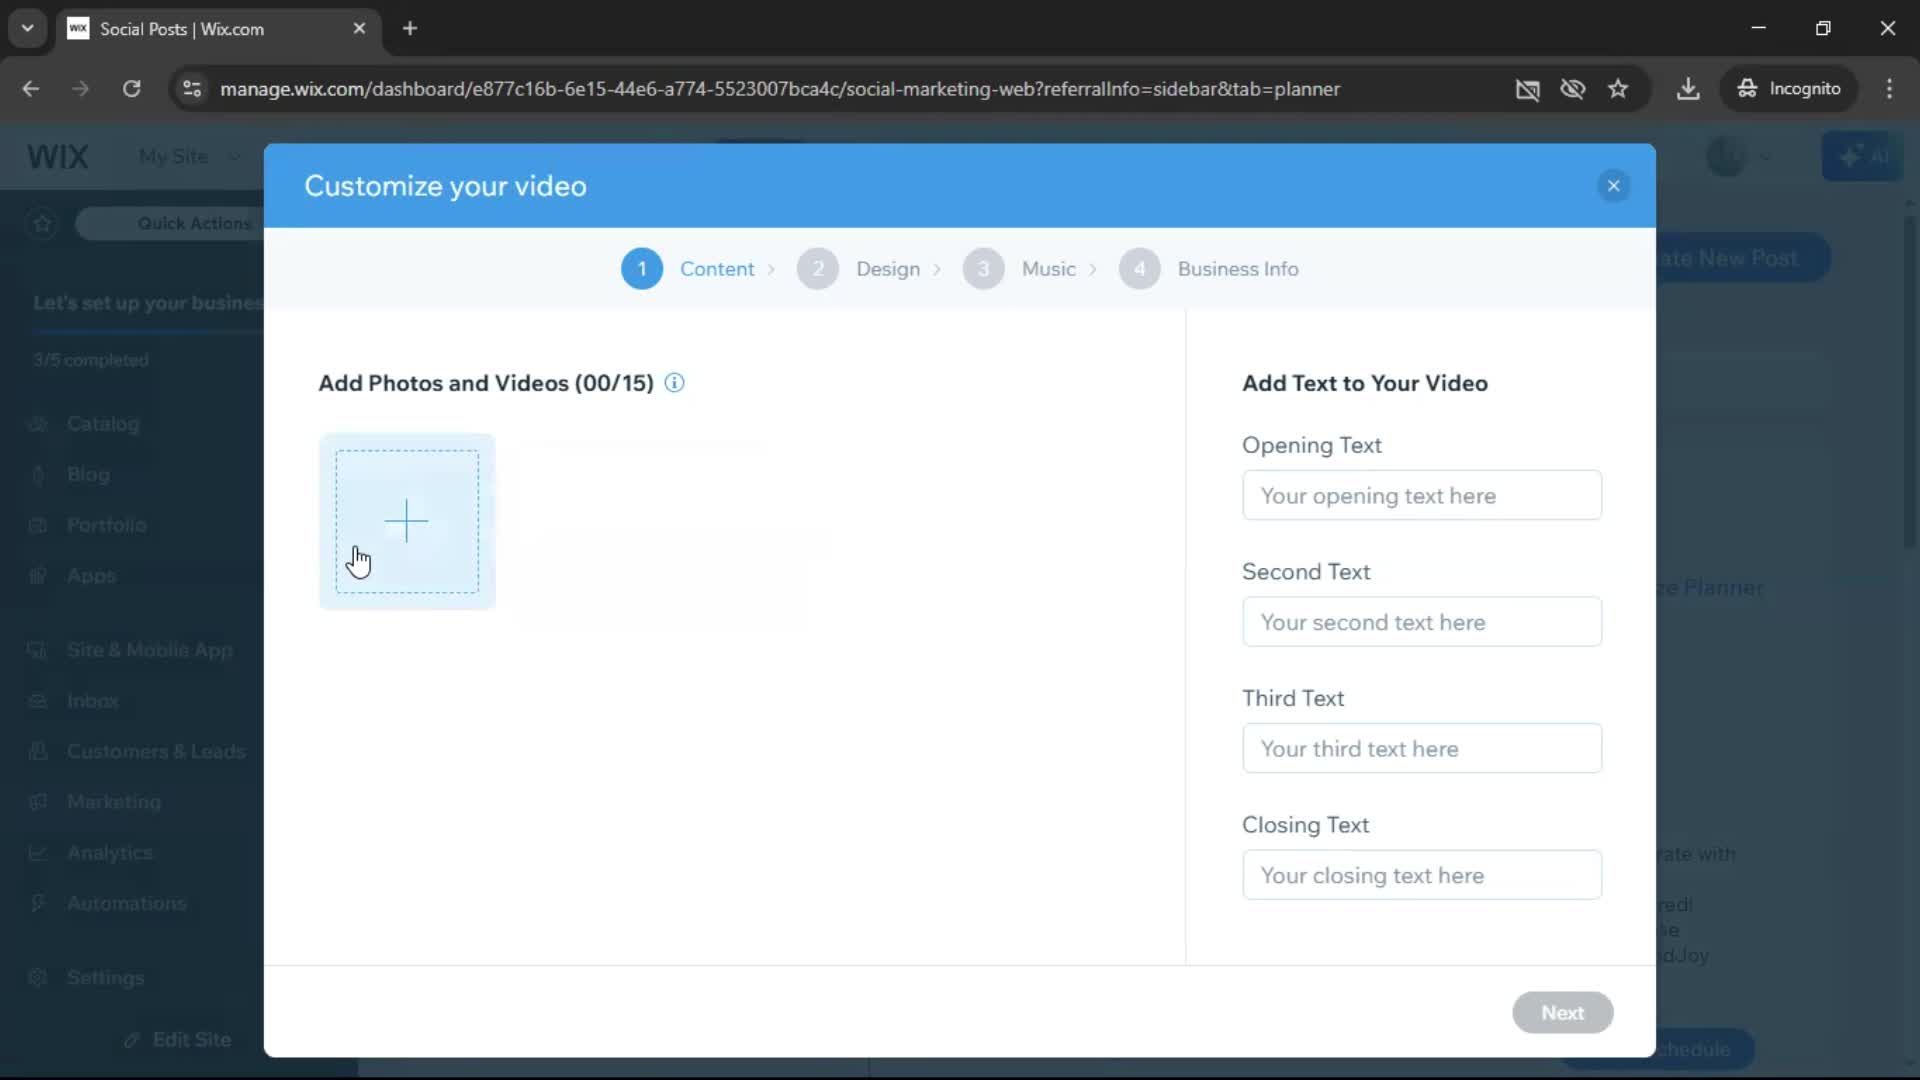This screenshot has width=1920, height=1080.
Task: Select the Business Info step
Action: click(x=1238, y=269)
